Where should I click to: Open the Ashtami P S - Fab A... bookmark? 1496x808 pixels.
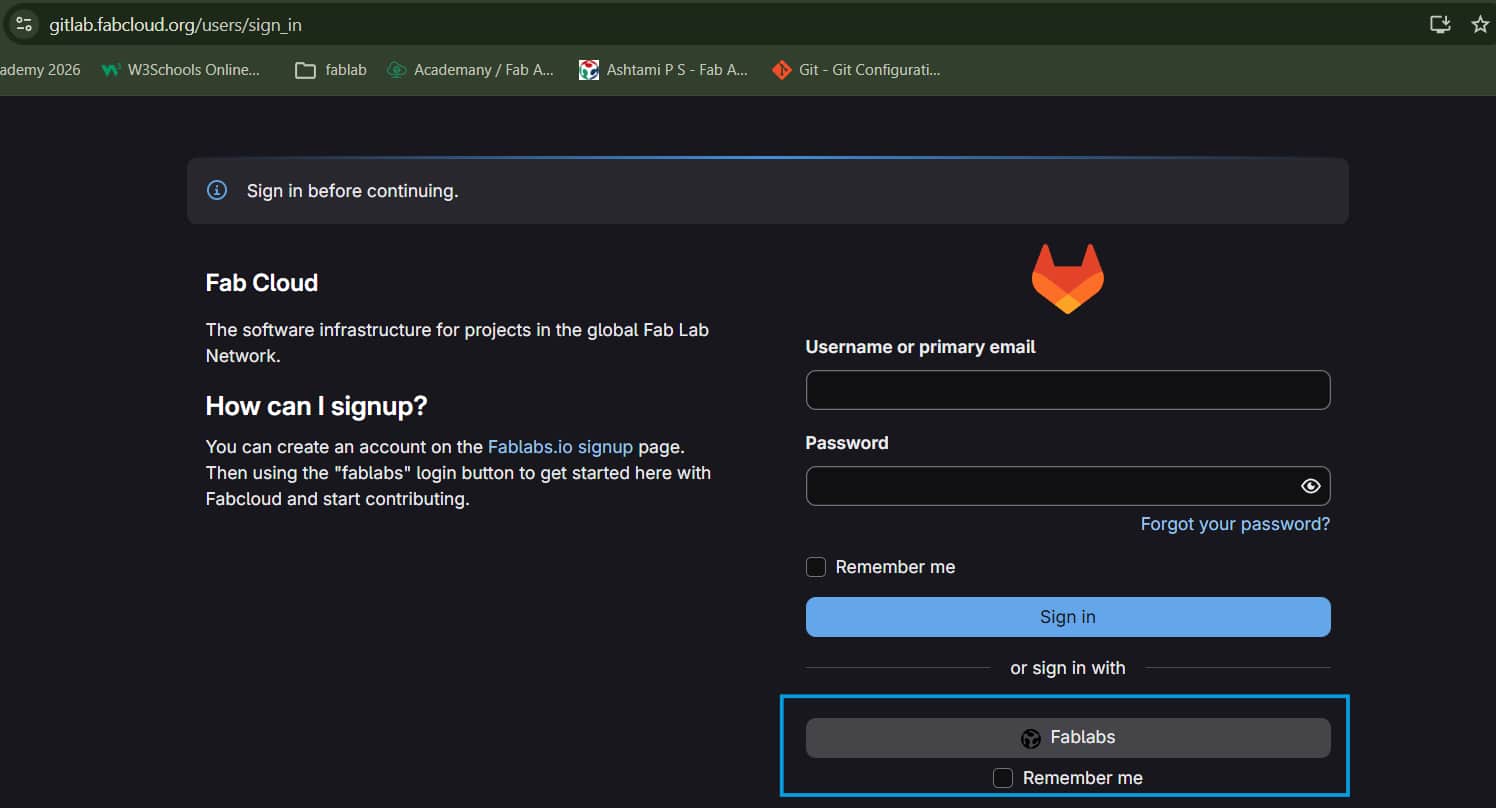coord(663,70)
